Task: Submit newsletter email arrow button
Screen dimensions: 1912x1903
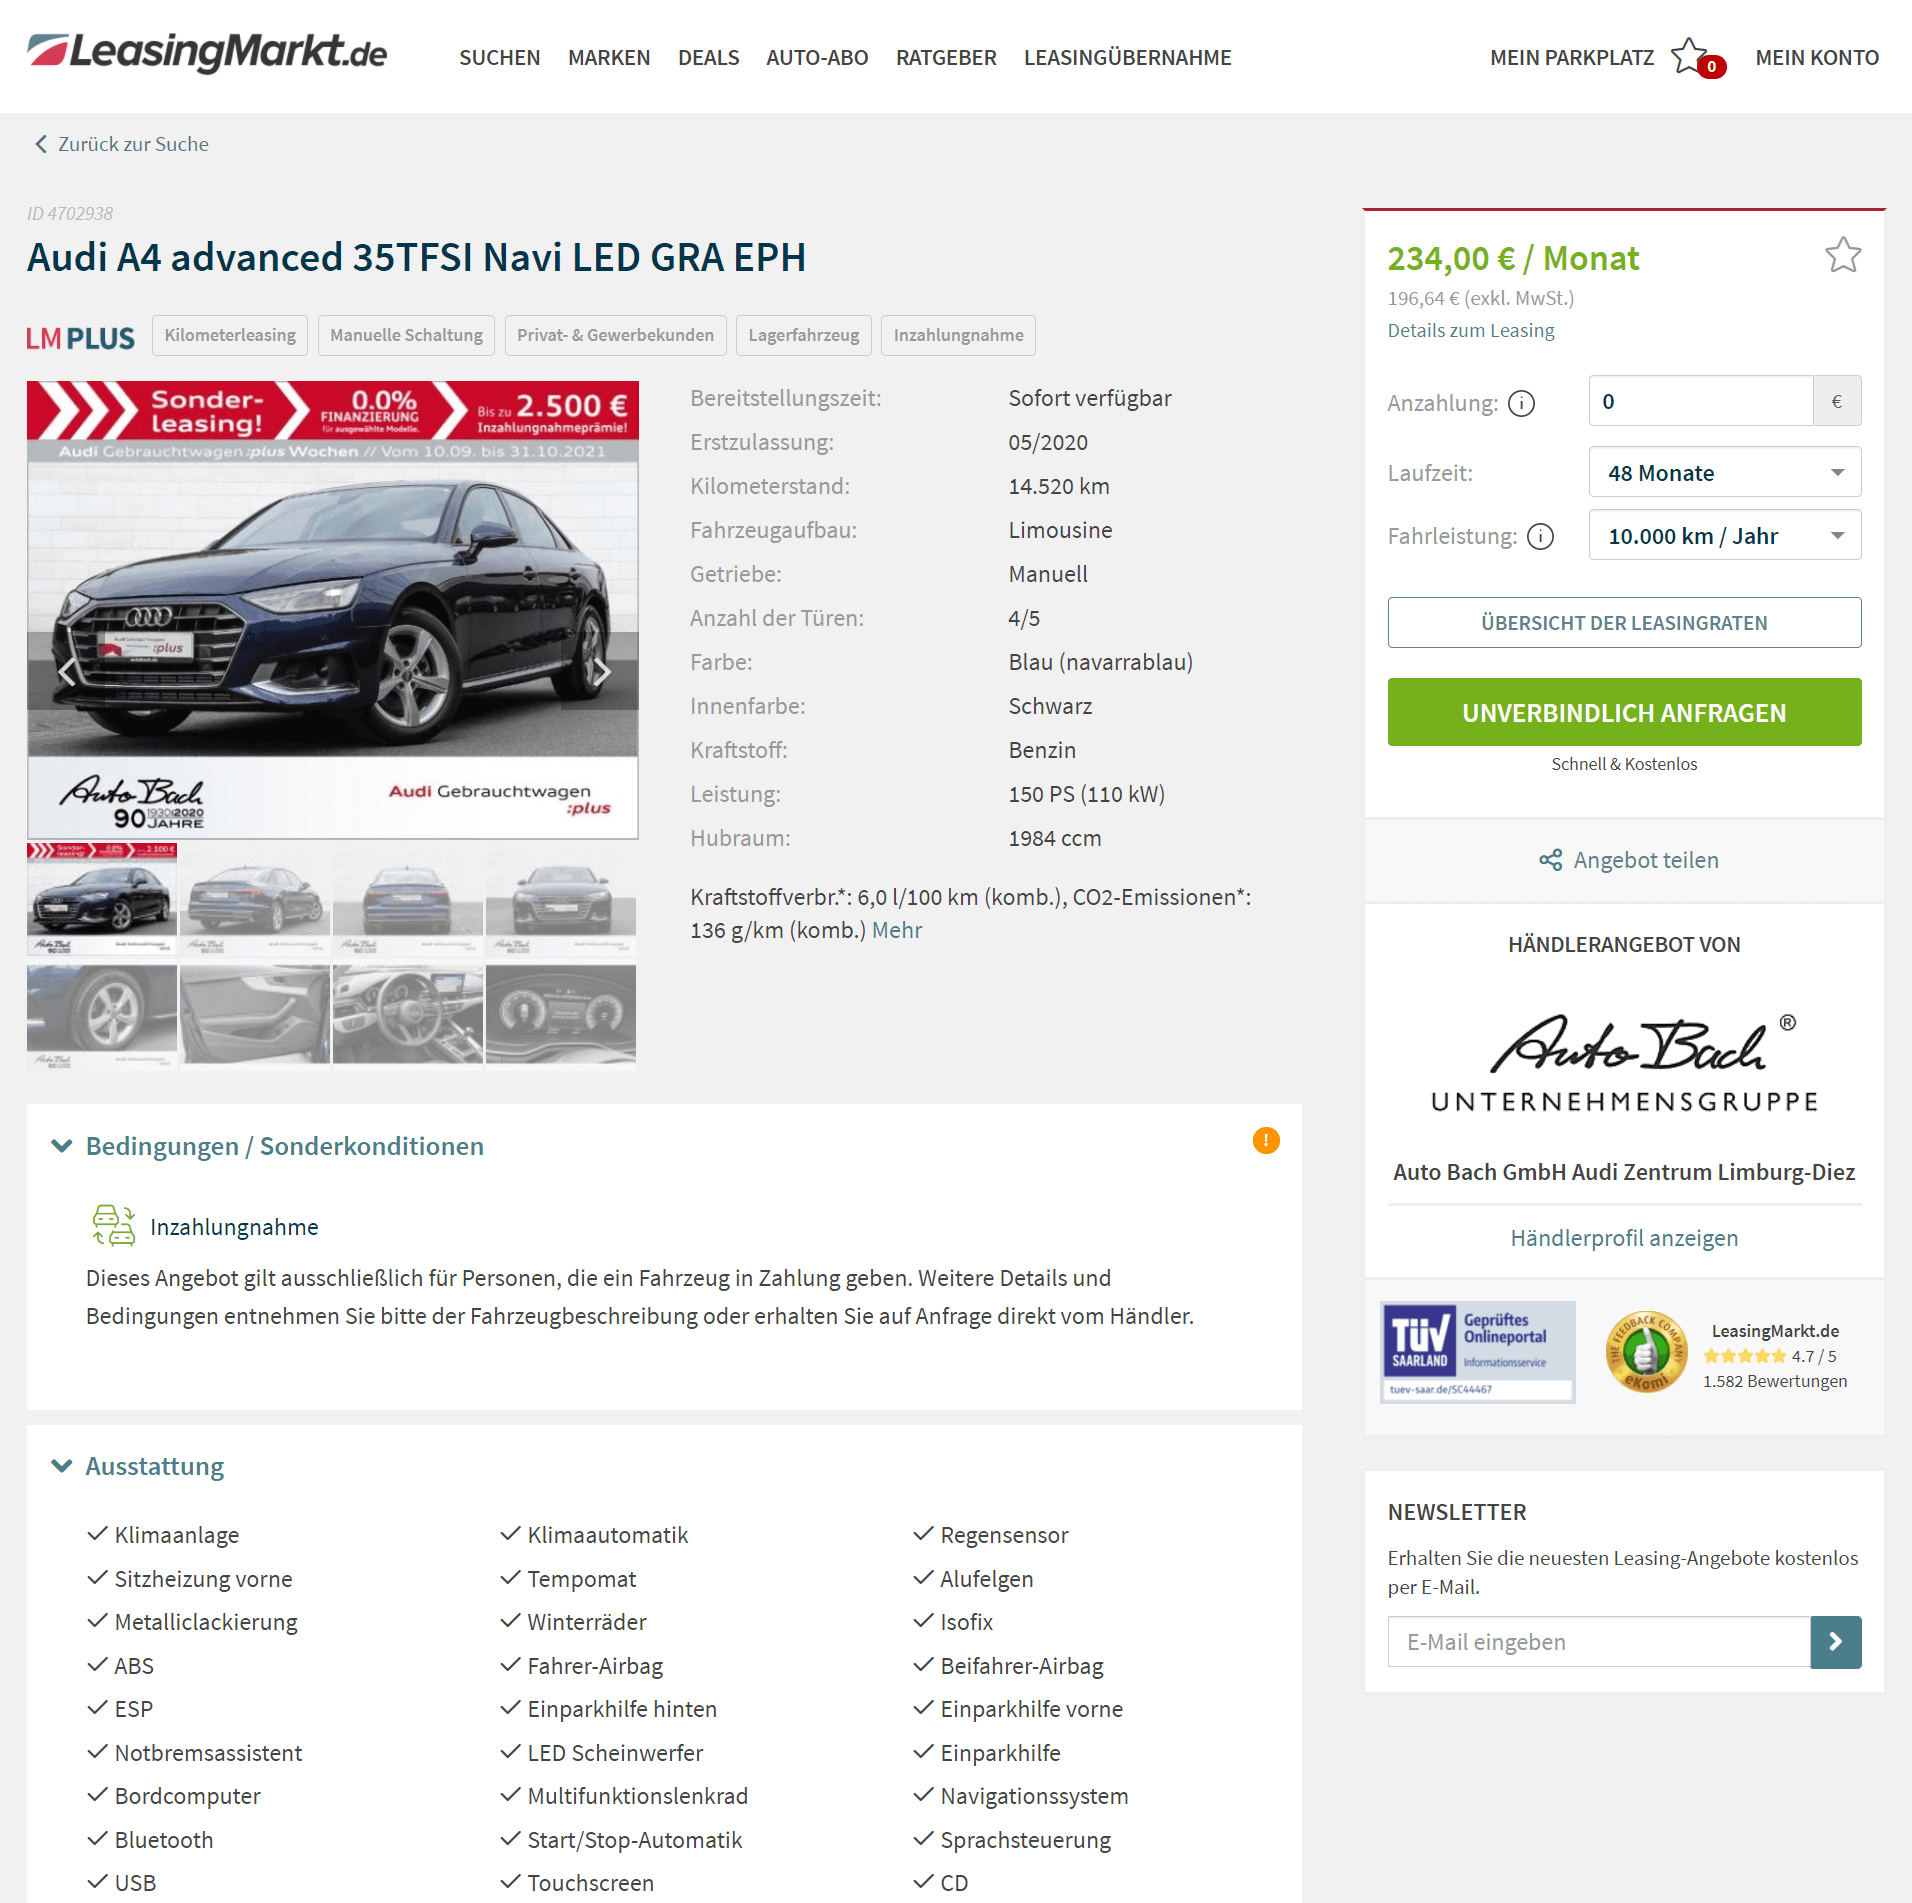Action: coord(1835,1641)
